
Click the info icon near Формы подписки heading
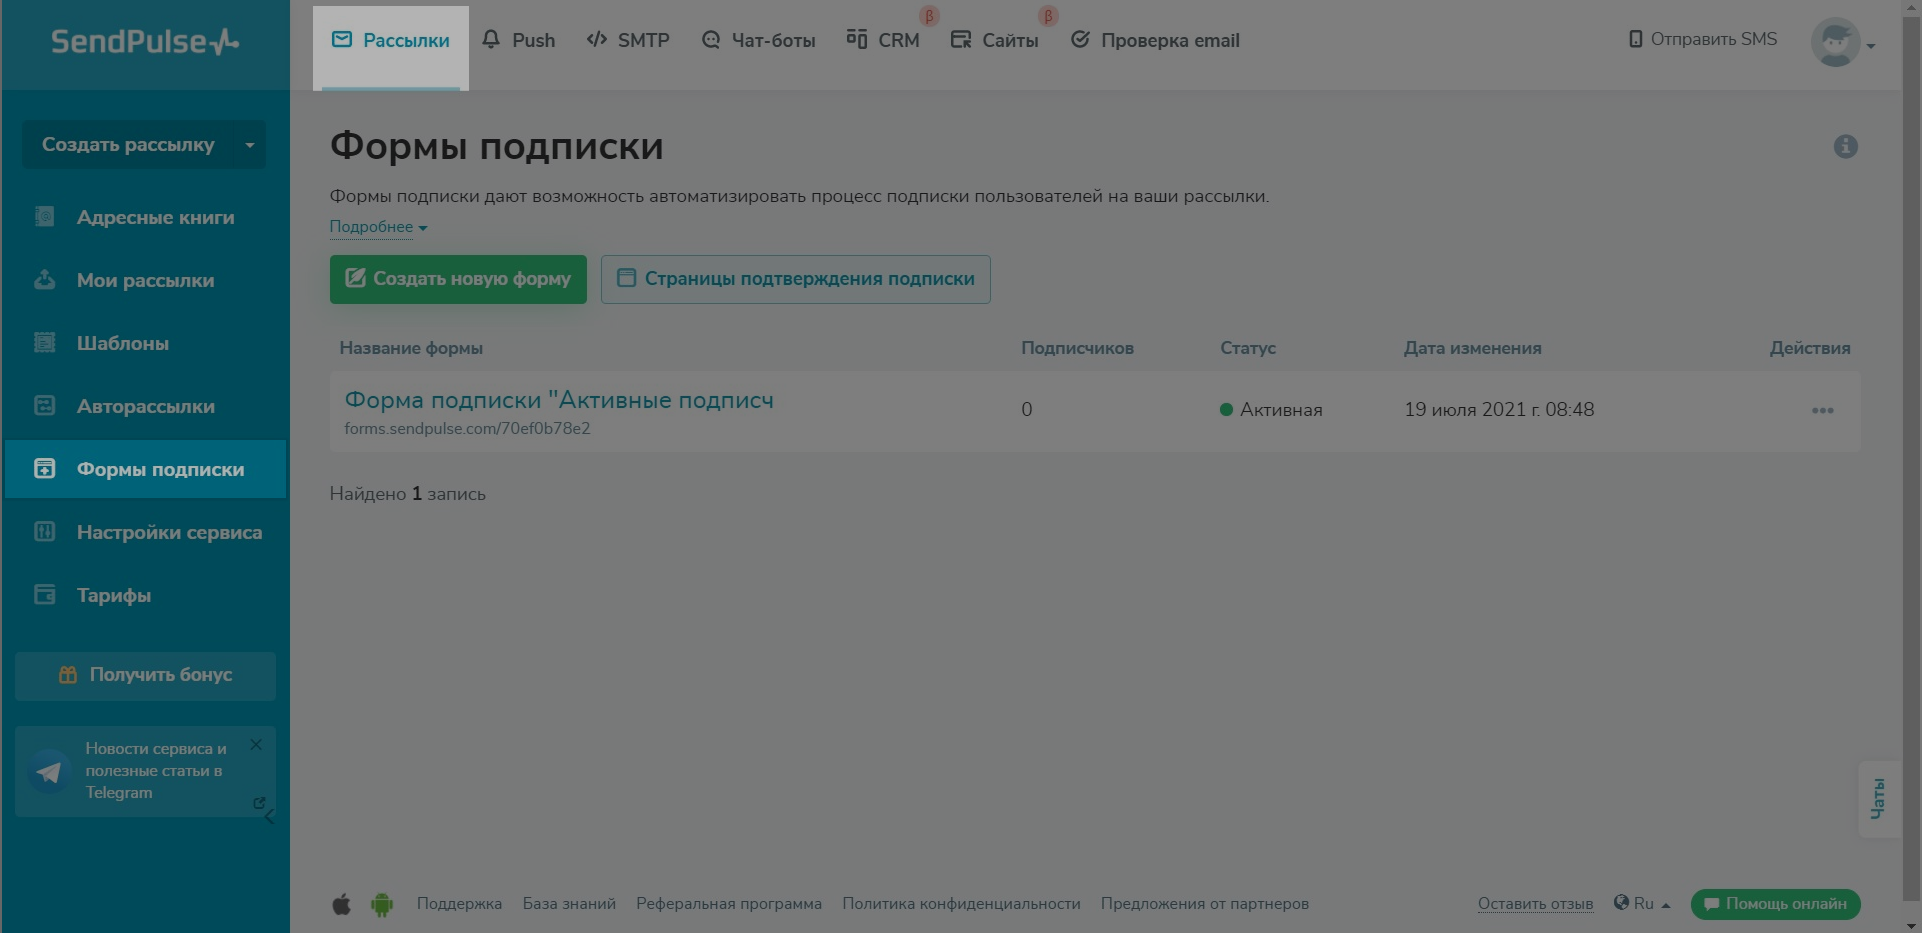1845,146
